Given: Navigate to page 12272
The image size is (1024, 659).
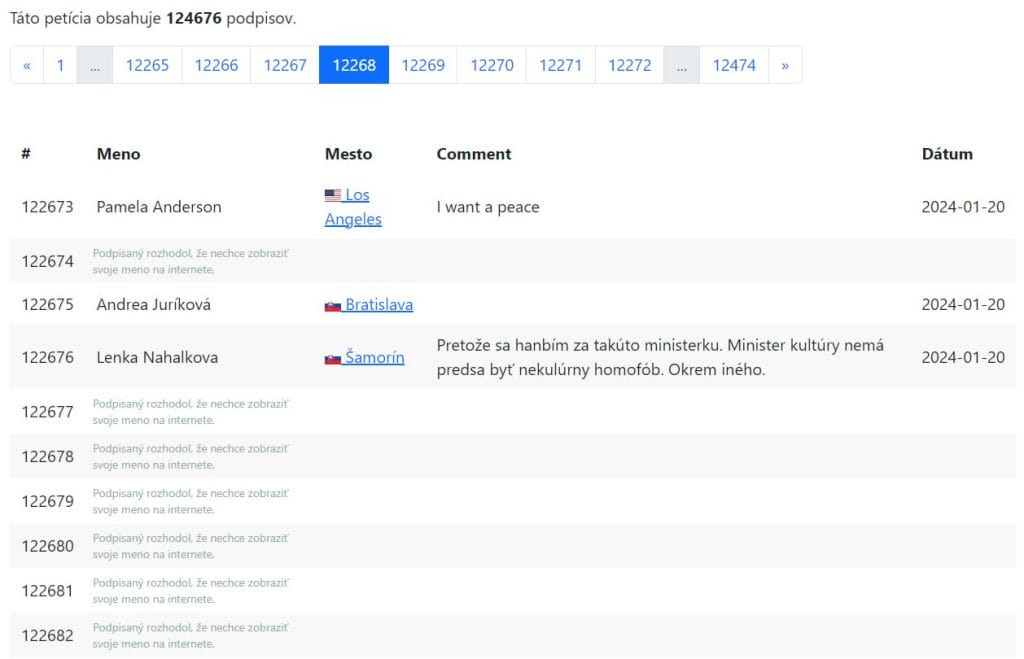Looking at the screenshot, I should (x=630, y=65).
